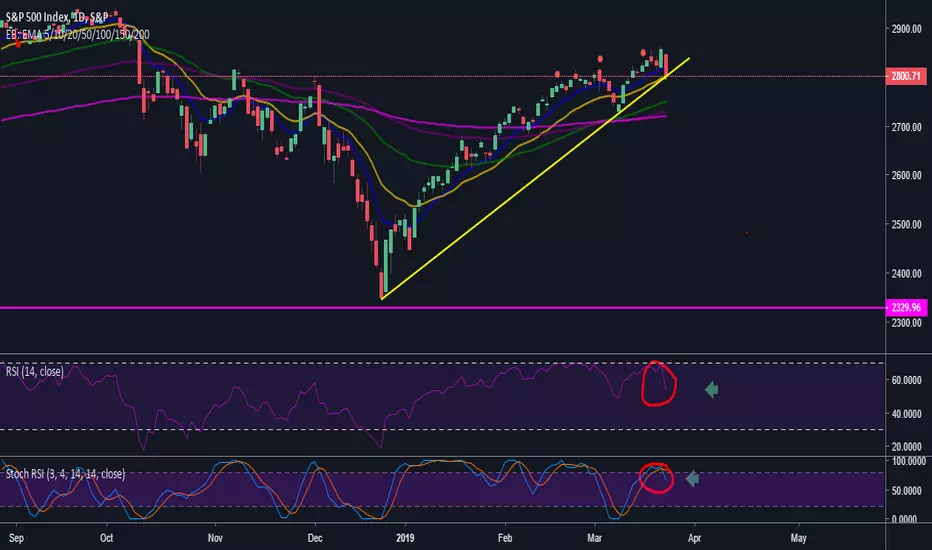Image resolution: width=932 pixels, height=550 pixels.
Task: Click the 2019 label on time axis
Action: pyautogui.click(x=405, y=538)
